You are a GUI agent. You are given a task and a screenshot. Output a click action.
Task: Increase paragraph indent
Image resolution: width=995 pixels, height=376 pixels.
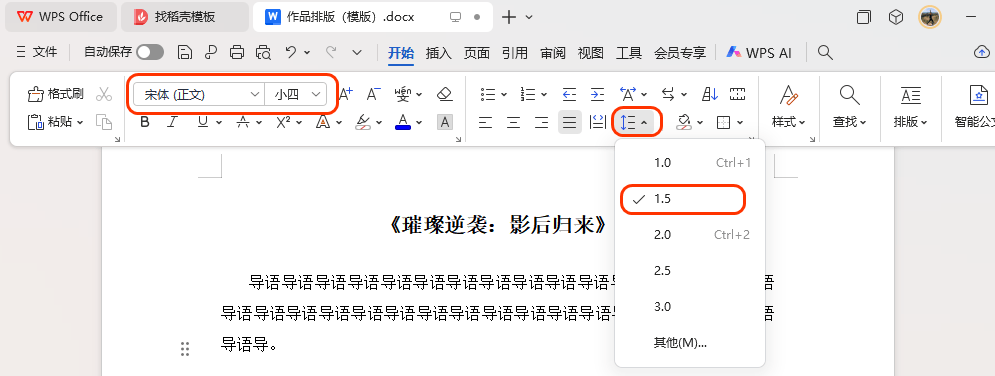coord(597,94)
